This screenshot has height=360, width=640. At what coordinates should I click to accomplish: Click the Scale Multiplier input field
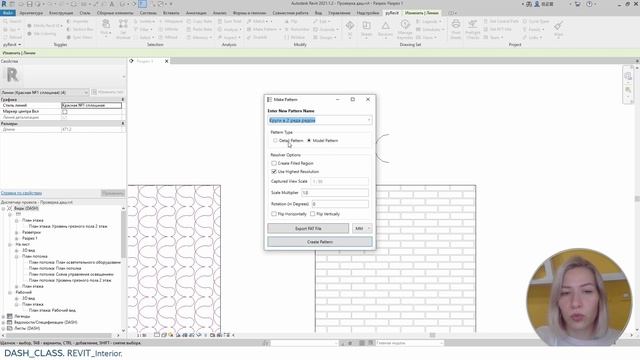coord(335,193)
